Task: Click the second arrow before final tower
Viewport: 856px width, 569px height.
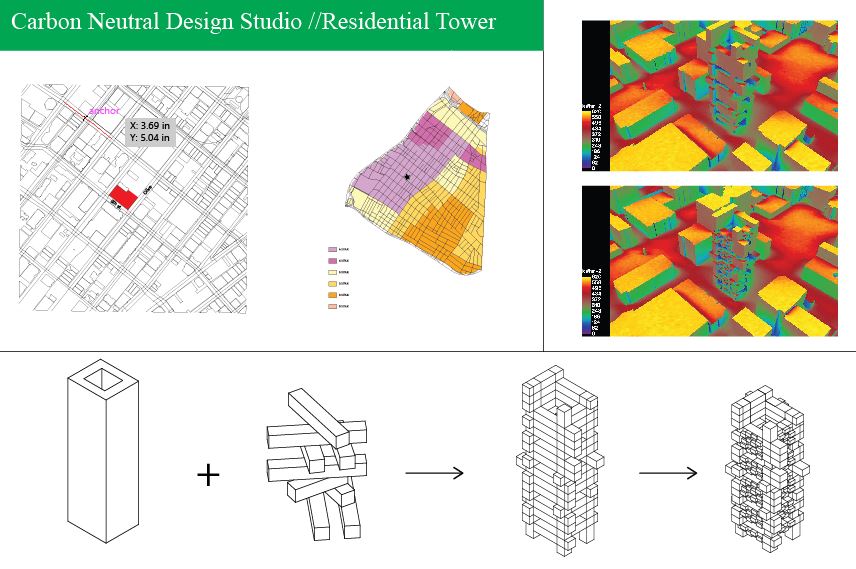Action: pyautogui.click(x=667, y=473)
